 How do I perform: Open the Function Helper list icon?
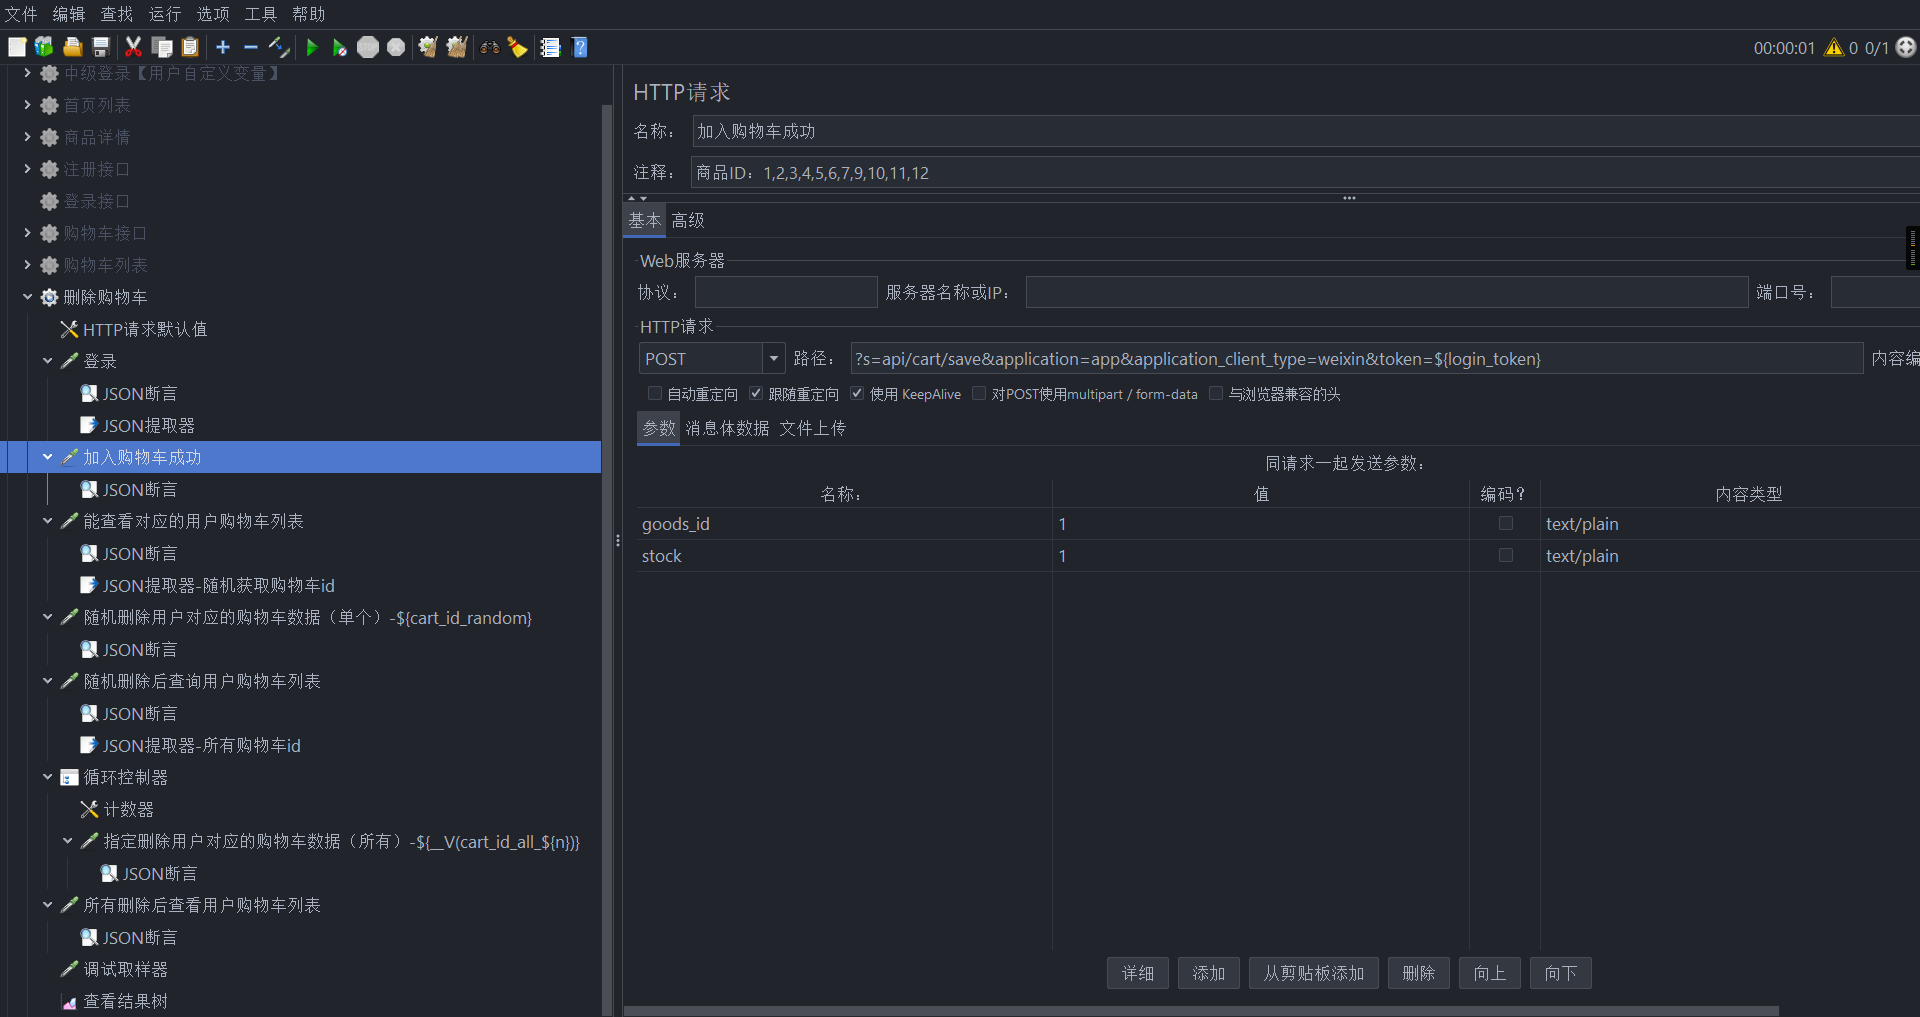[x=550, y=47]
